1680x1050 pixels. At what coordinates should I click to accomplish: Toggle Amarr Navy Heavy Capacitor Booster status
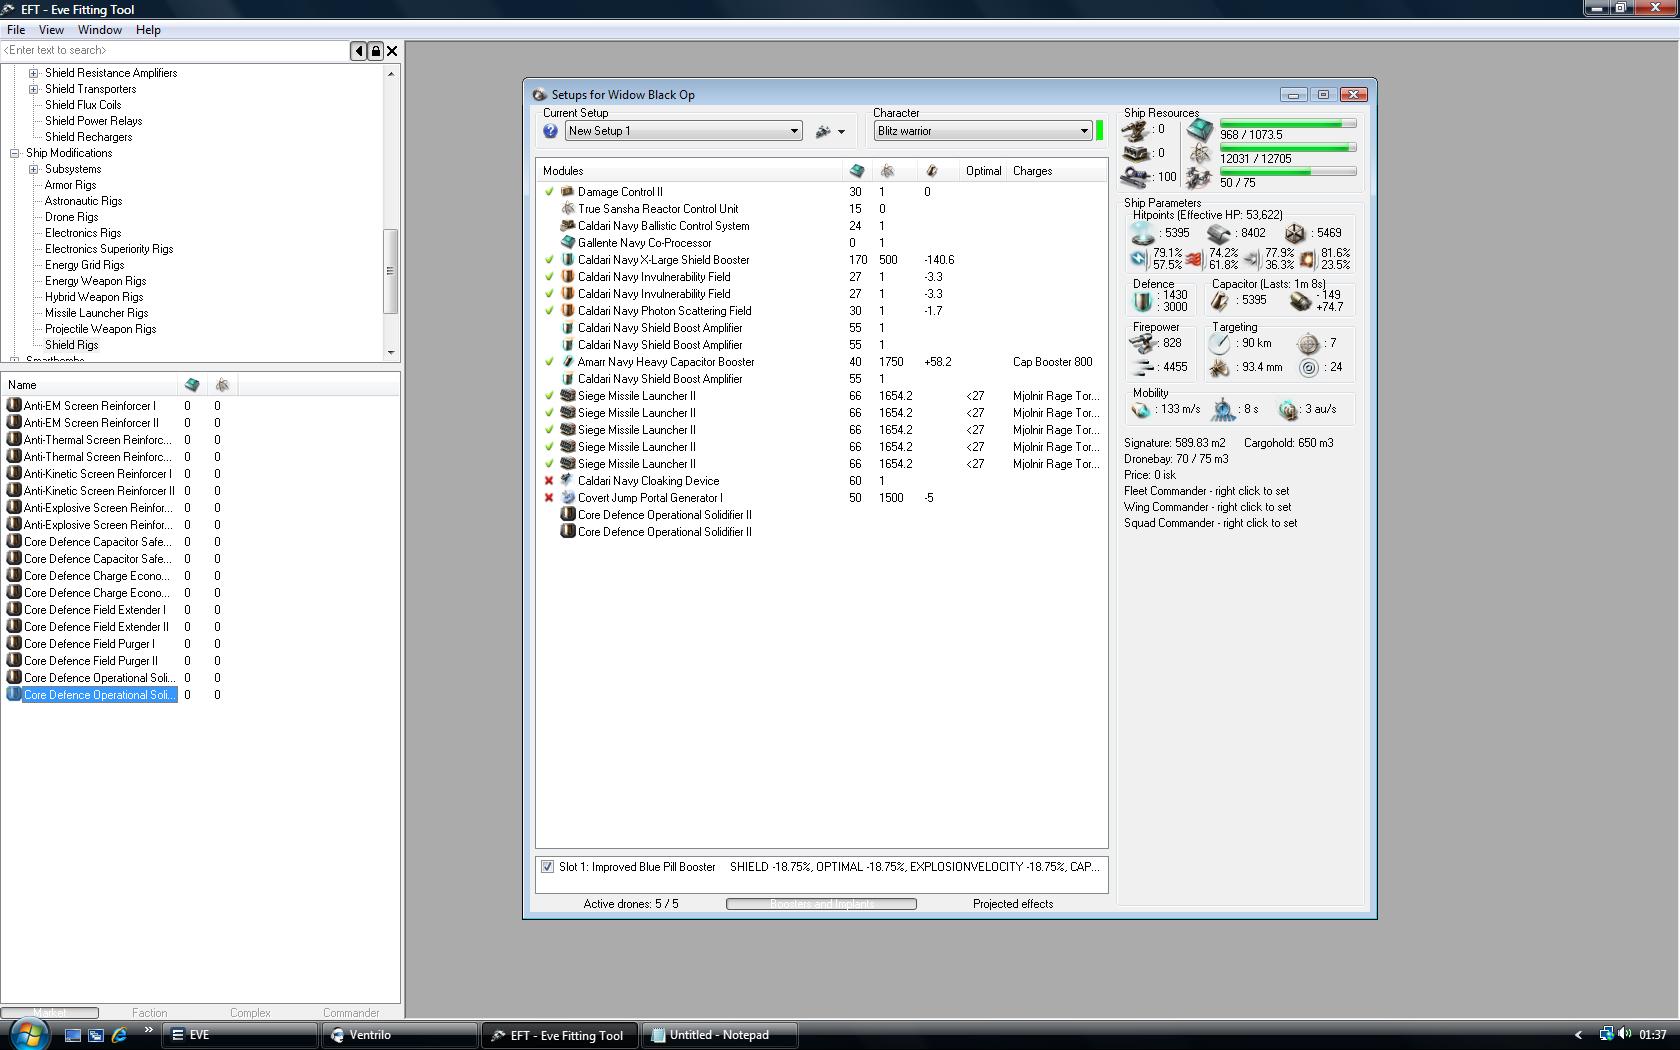549,362
